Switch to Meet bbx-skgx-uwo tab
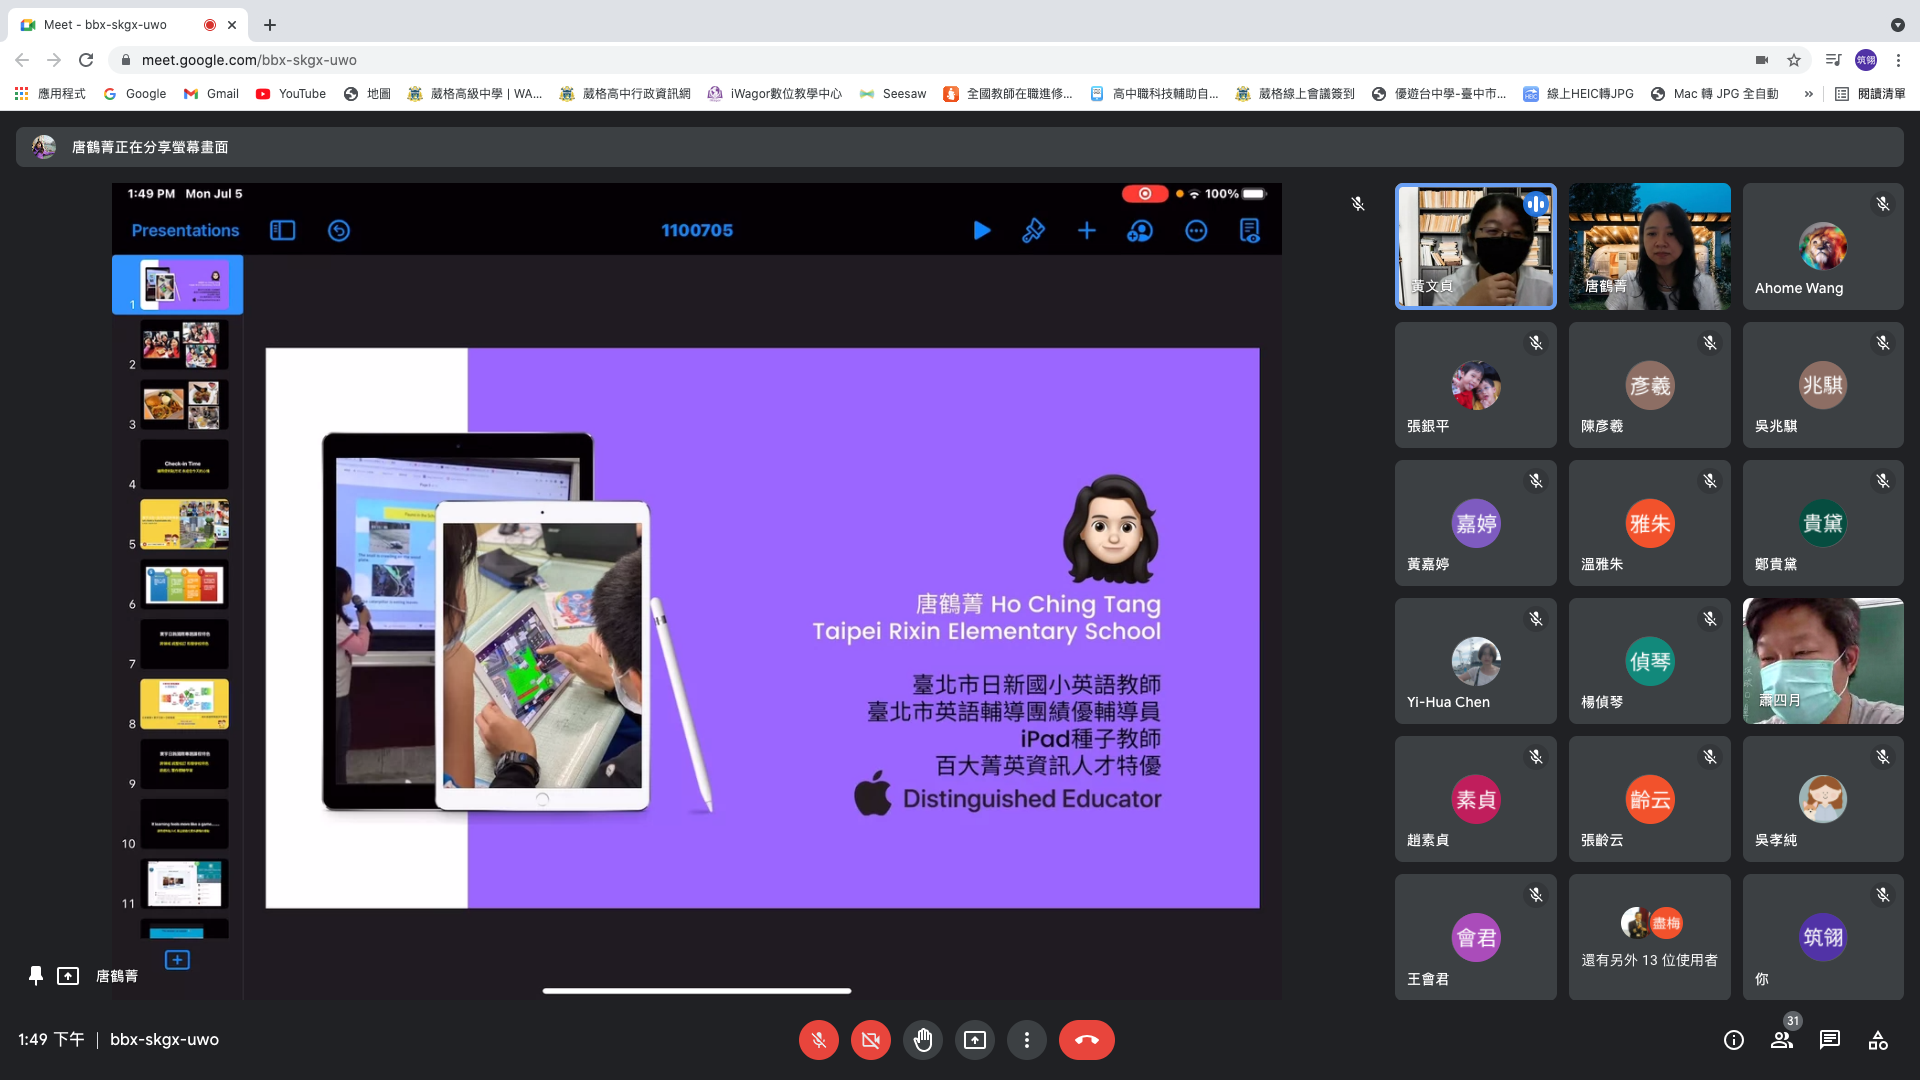 (105, 24)
